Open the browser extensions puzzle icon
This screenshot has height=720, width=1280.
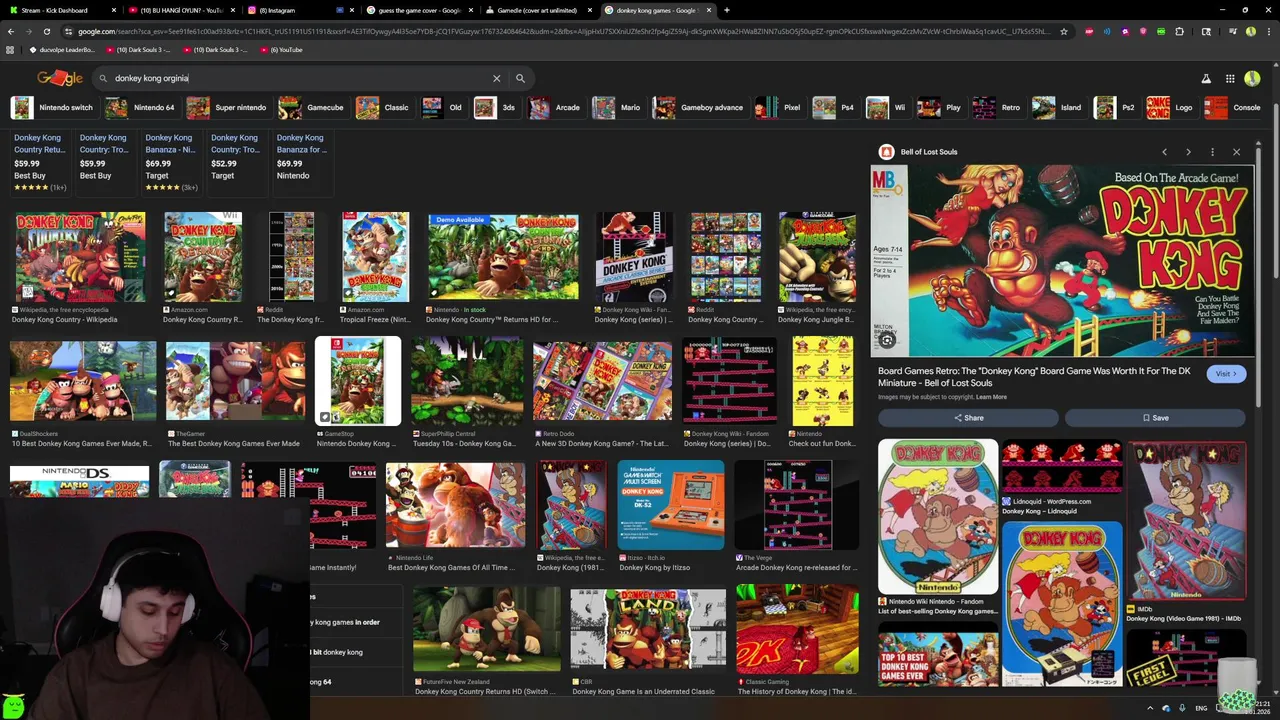click(1179, 31)
